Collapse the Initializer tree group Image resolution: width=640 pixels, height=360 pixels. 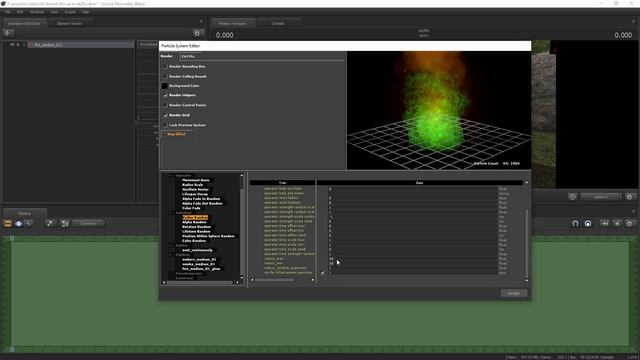tap(170, 213)
